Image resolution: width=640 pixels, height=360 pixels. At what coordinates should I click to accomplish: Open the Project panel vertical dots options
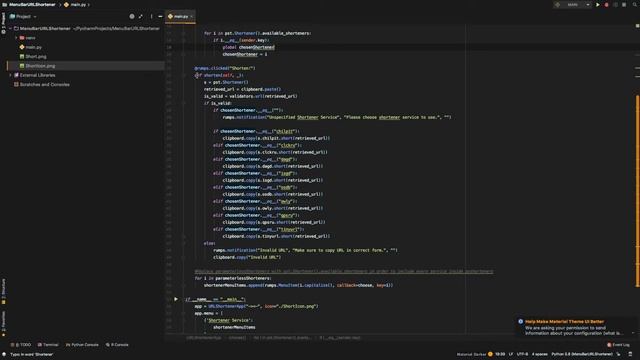click(x=151, y=16)
